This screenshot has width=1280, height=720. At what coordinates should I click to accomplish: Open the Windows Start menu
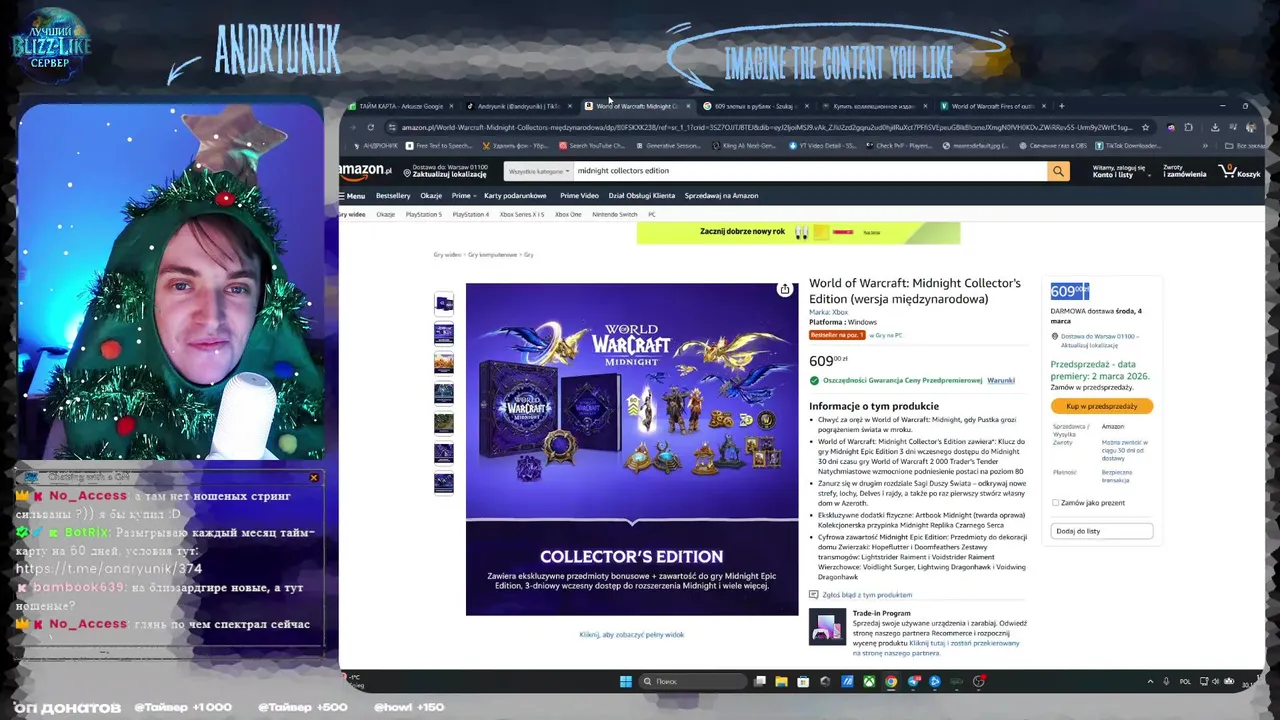(626, 681)
